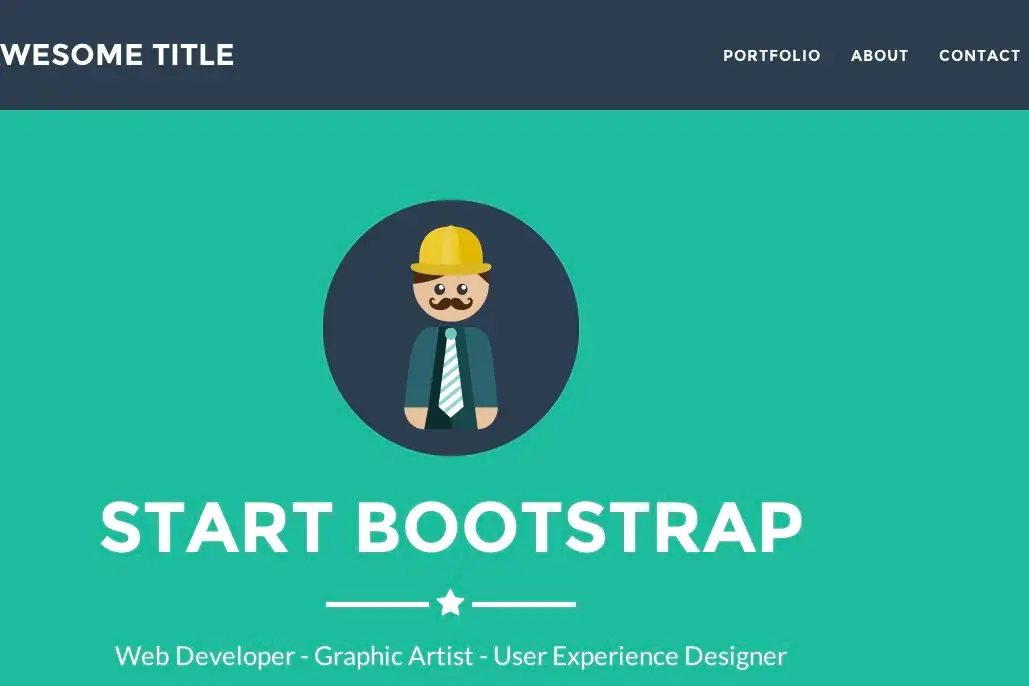Click the Web Developer subtitle text

[451, 656]
